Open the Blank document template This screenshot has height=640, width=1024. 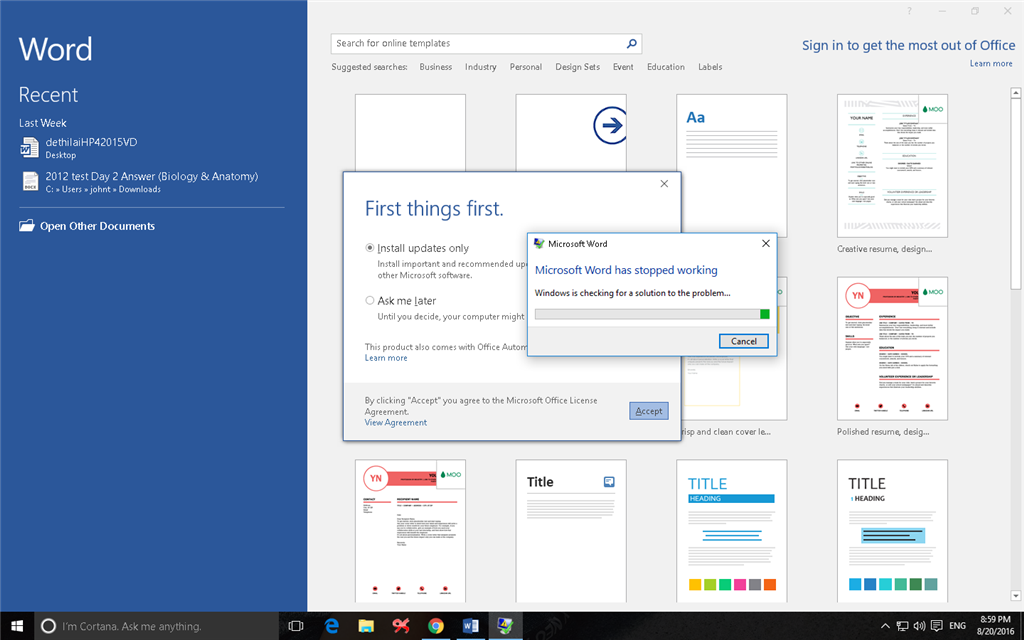click(x=410, y=133)
